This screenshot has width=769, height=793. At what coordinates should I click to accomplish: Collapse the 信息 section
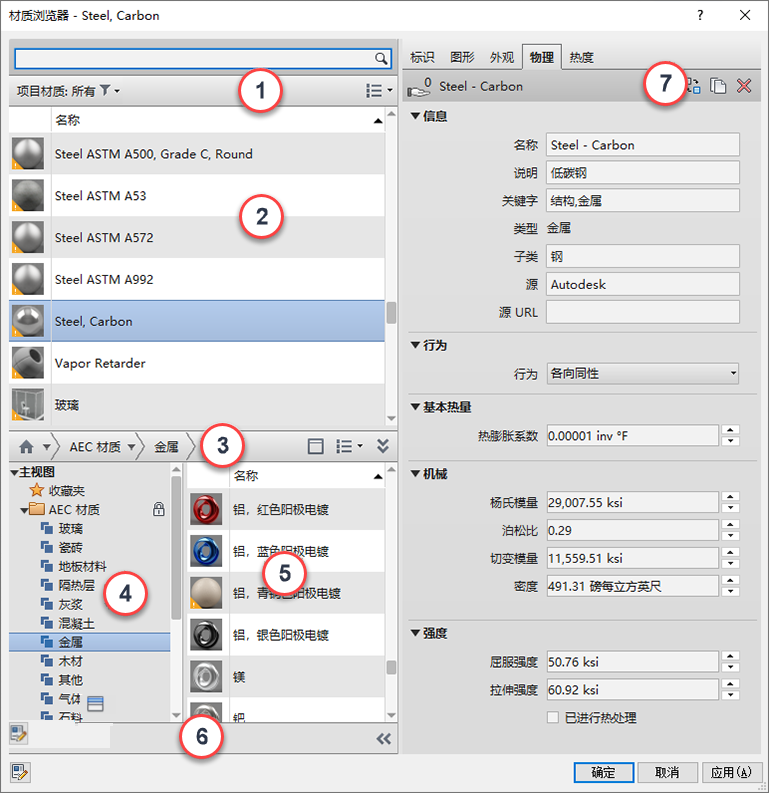pyautogui.click(x=415, y=116)
